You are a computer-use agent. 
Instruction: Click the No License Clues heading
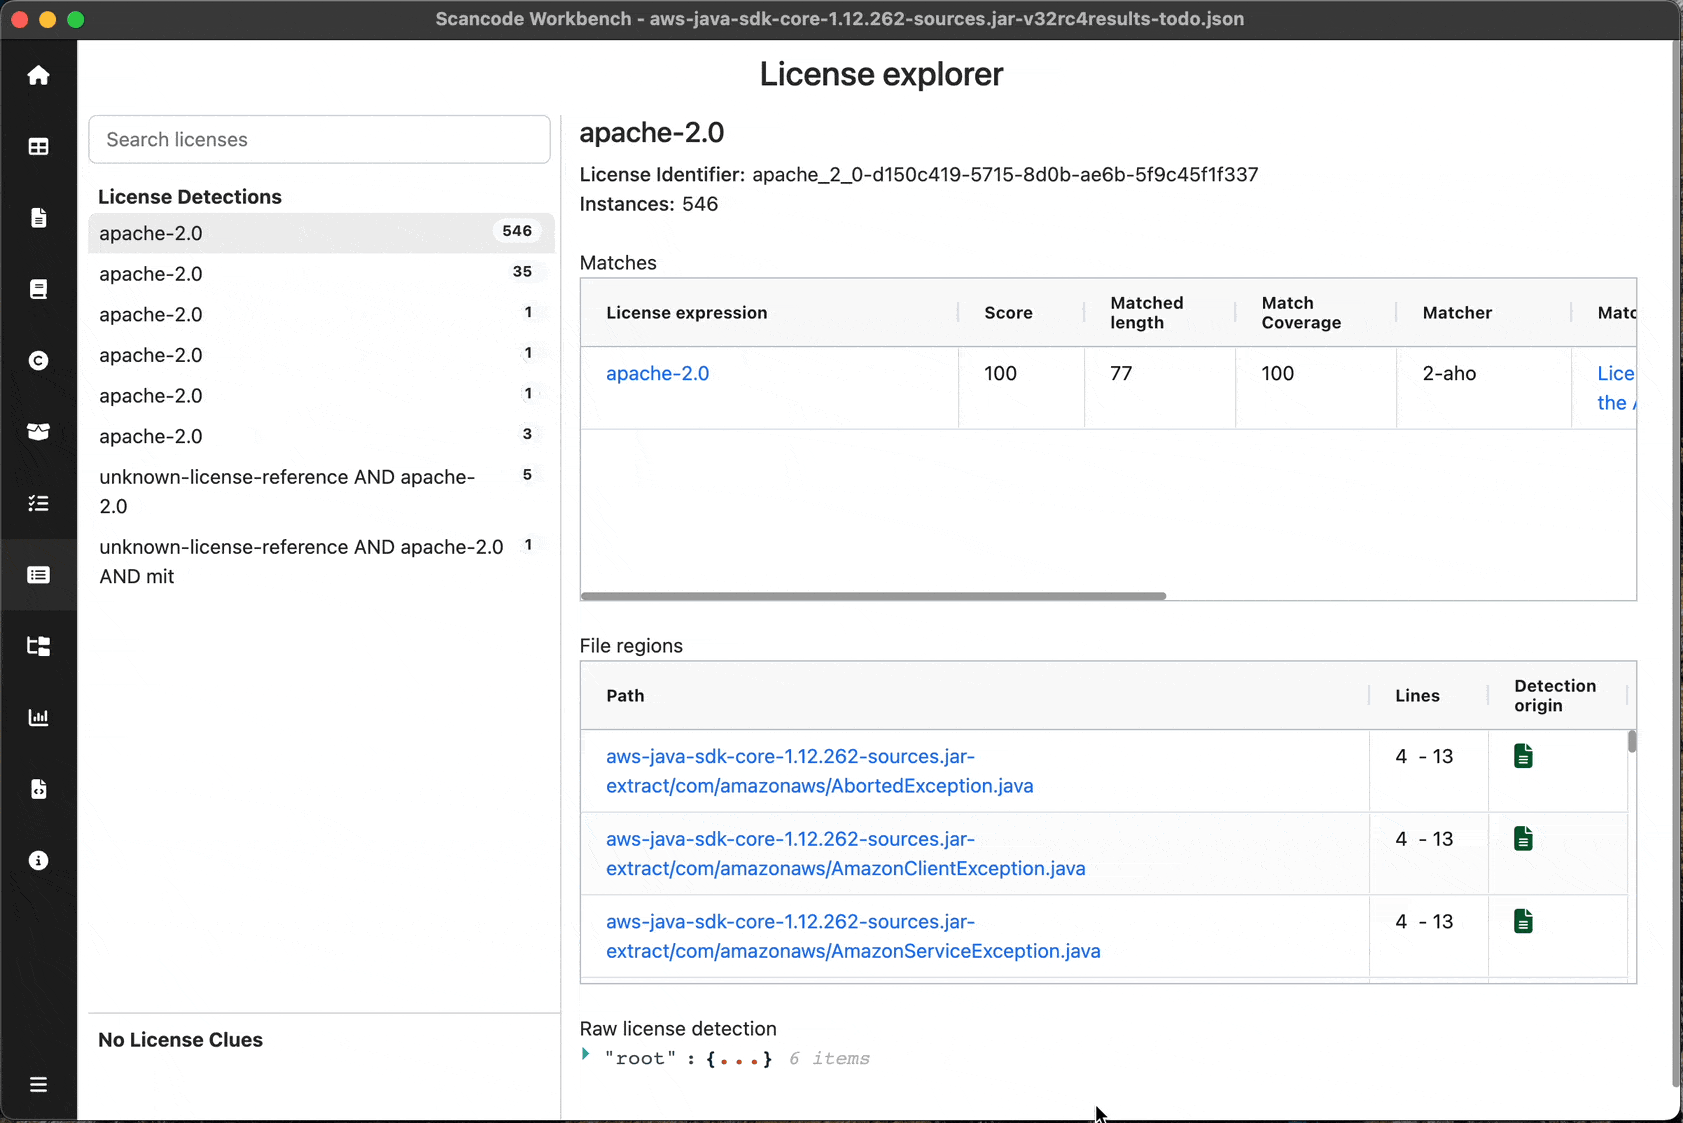coord(180,1040)
